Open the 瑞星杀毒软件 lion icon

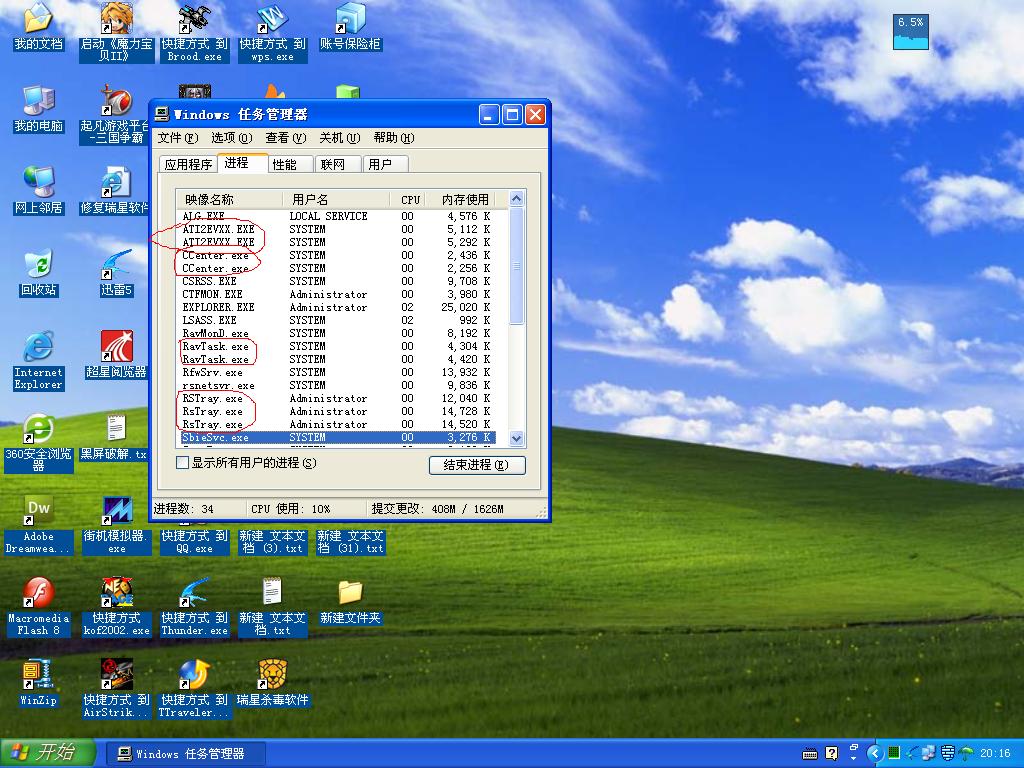tap(272, 675)
